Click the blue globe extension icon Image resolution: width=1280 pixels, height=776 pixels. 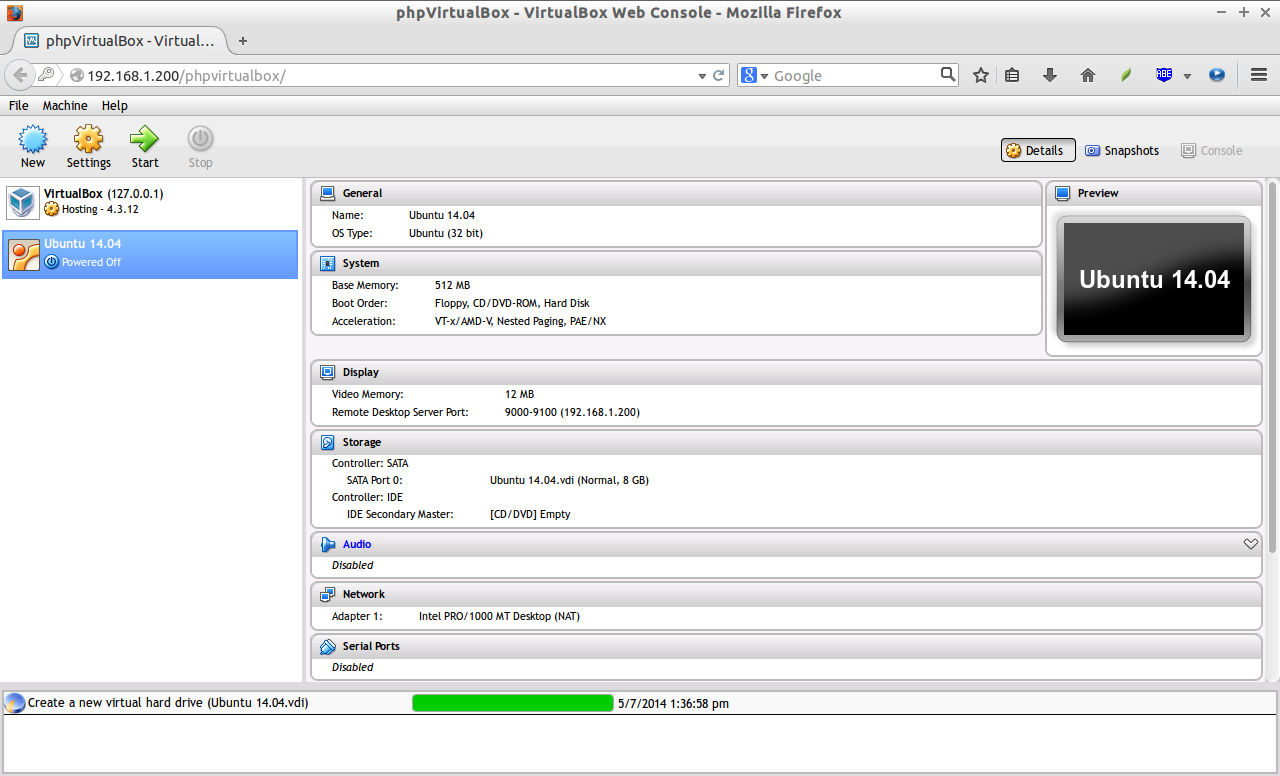(1217, 75)
